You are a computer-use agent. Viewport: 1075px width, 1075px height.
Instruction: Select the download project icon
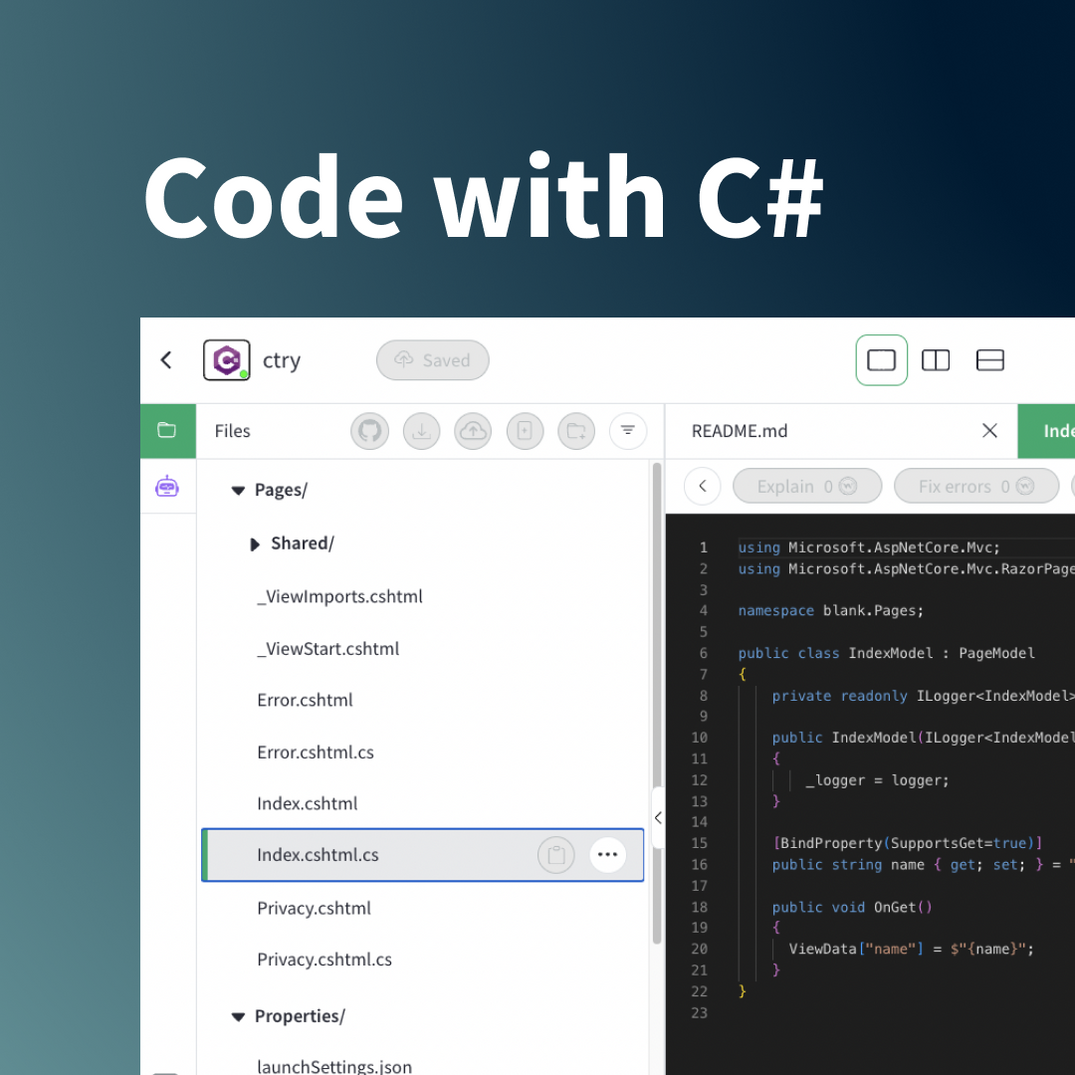click(x=421, y=430)
